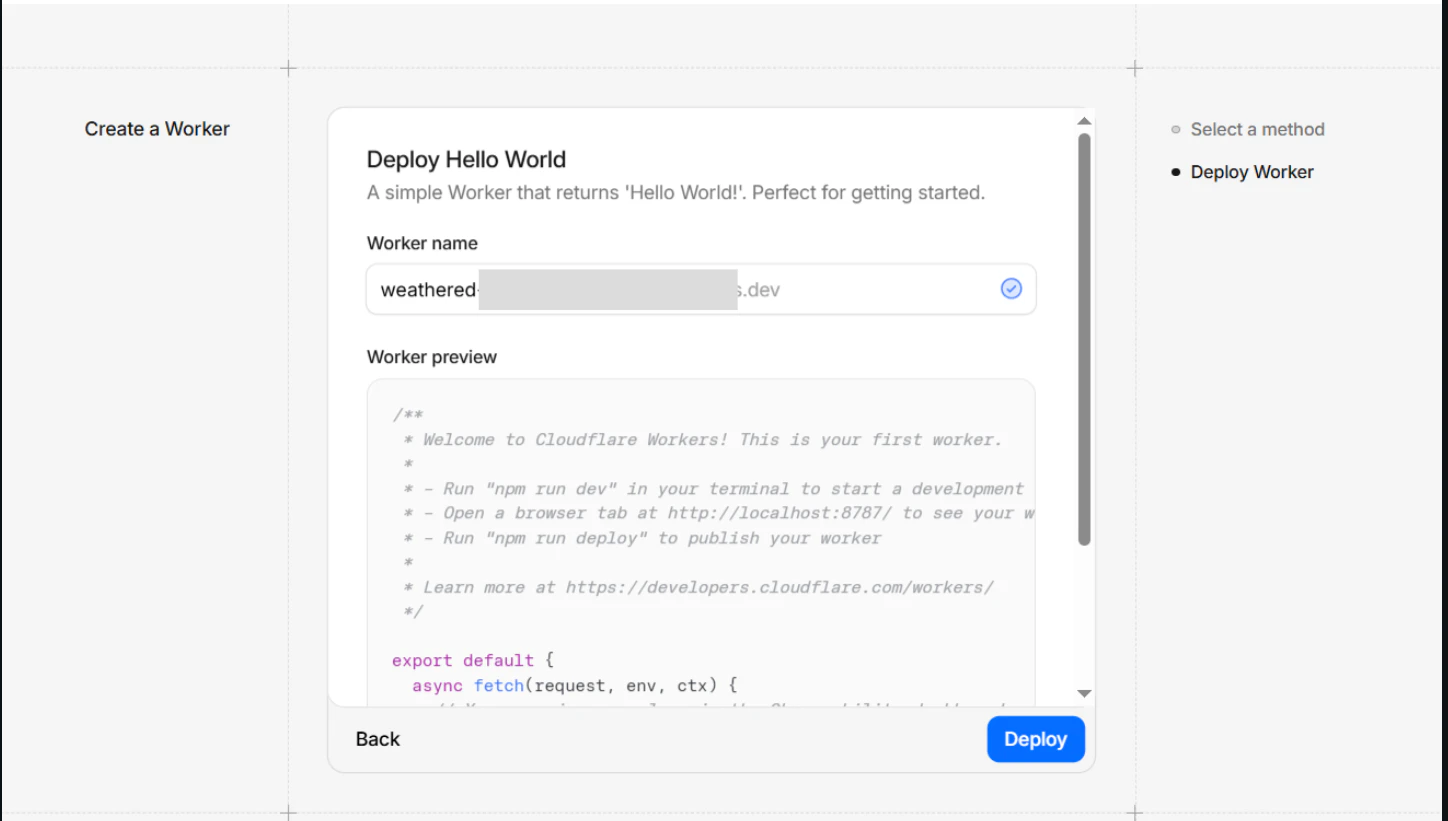Click the Deploy button
The height and width of the screenshot is (821, 1448).
pos(1035,739)
